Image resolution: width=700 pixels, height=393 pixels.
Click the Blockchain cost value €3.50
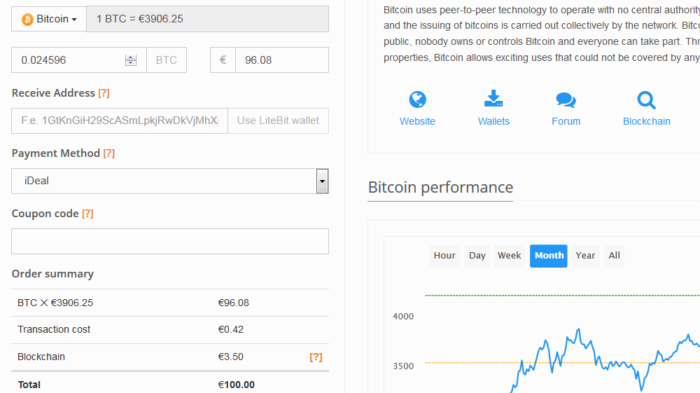231,357
